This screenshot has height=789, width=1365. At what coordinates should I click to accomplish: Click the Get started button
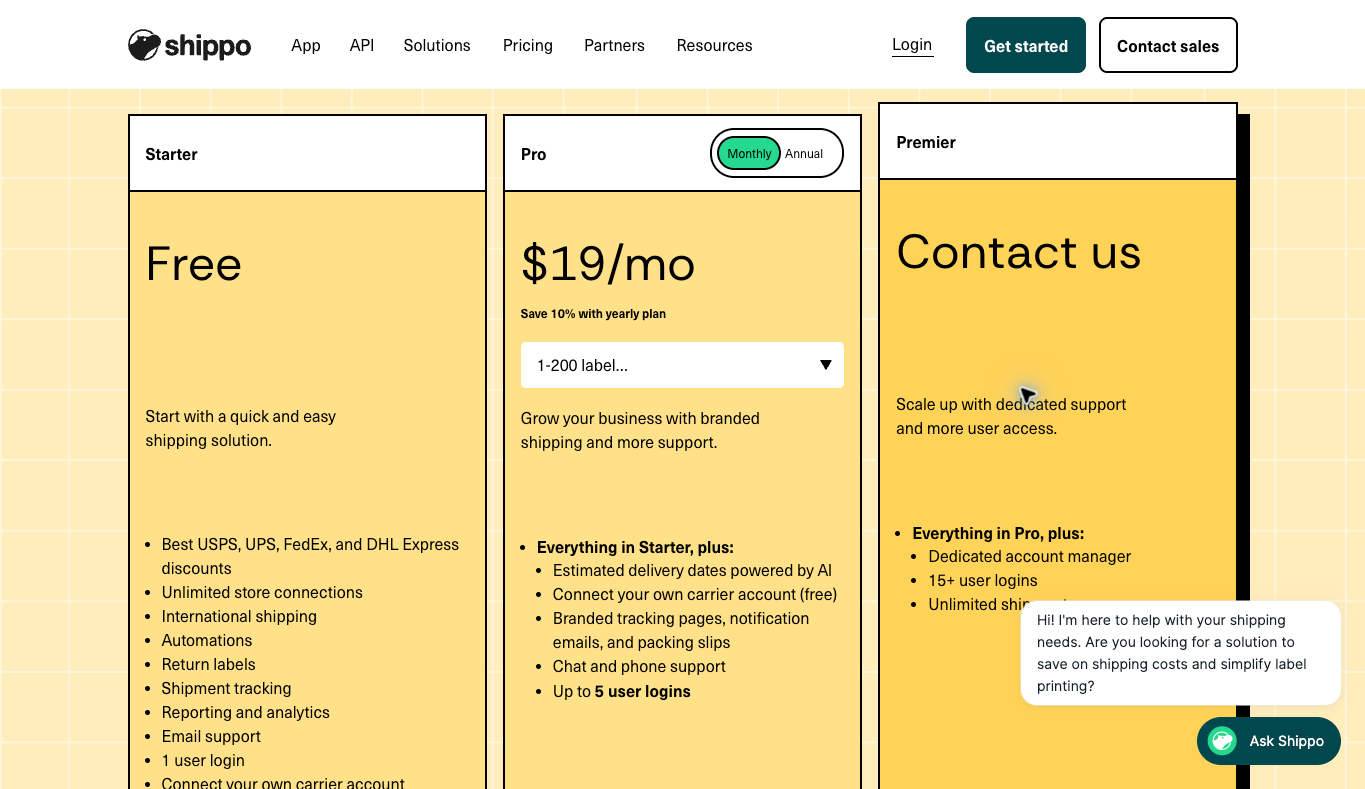click(1026, 45)
